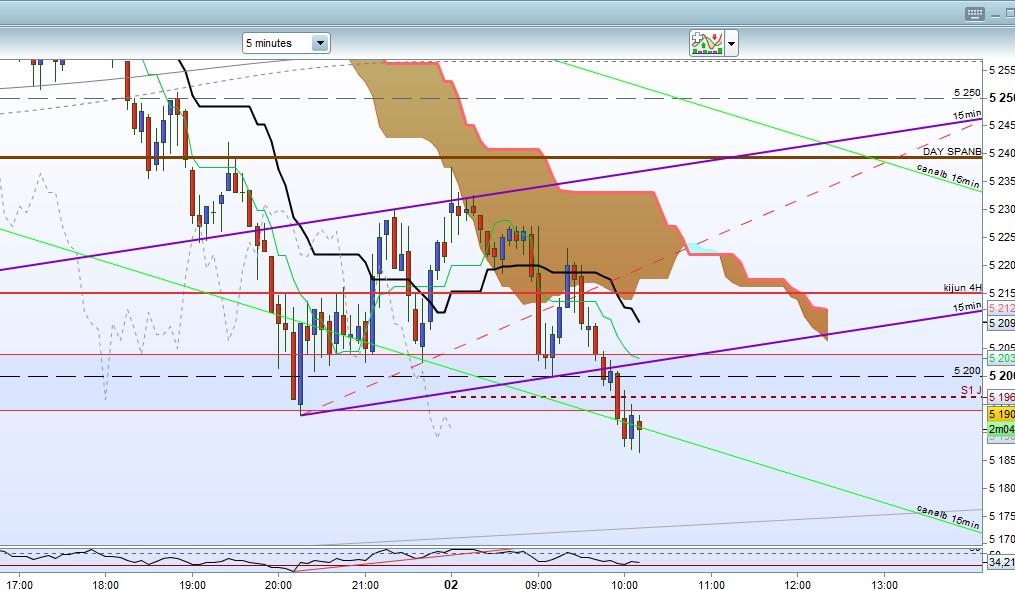
Task: Expand the arrow beside the indicators icon
Action: [x=731, y=44]
